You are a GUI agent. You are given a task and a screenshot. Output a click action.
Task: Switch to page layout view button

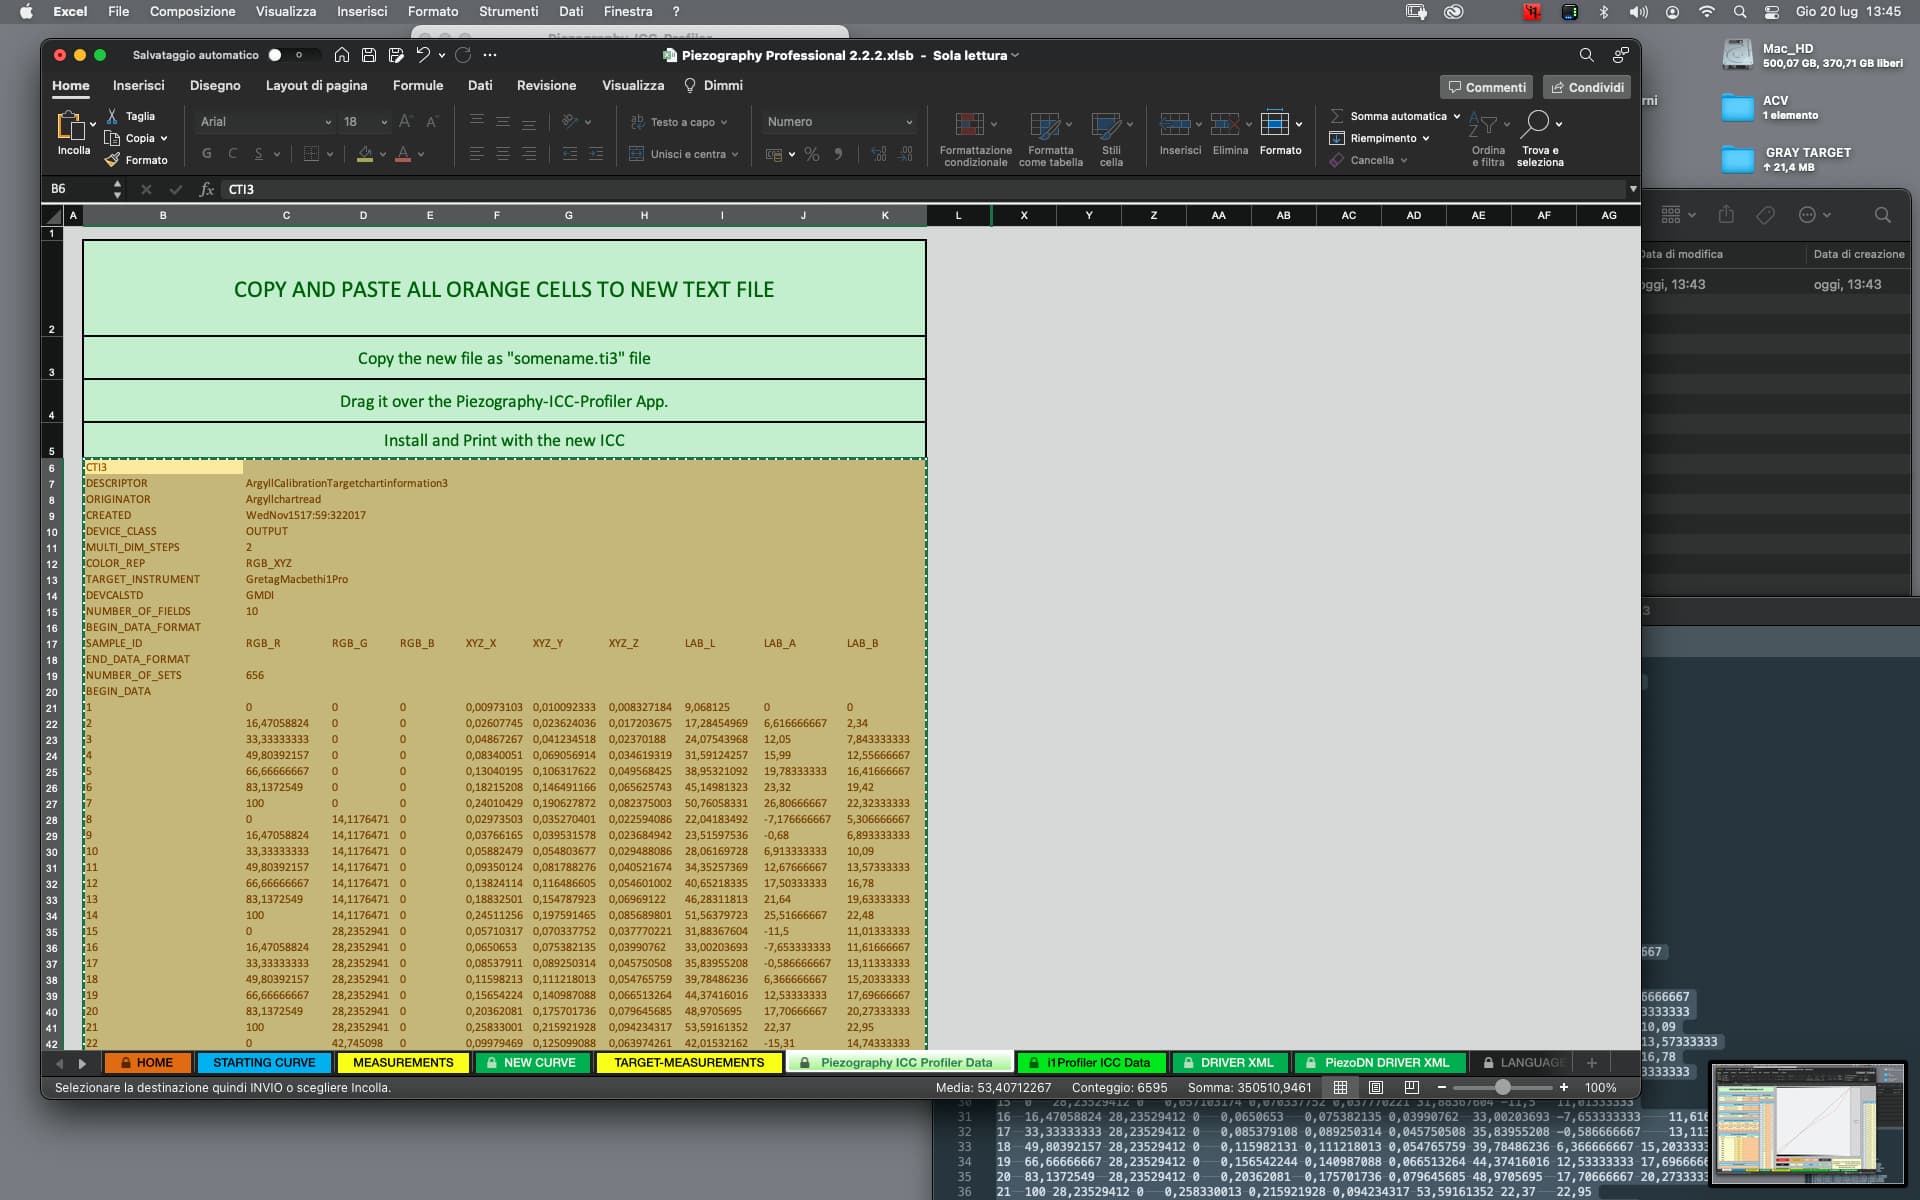pos(1376,1087)
